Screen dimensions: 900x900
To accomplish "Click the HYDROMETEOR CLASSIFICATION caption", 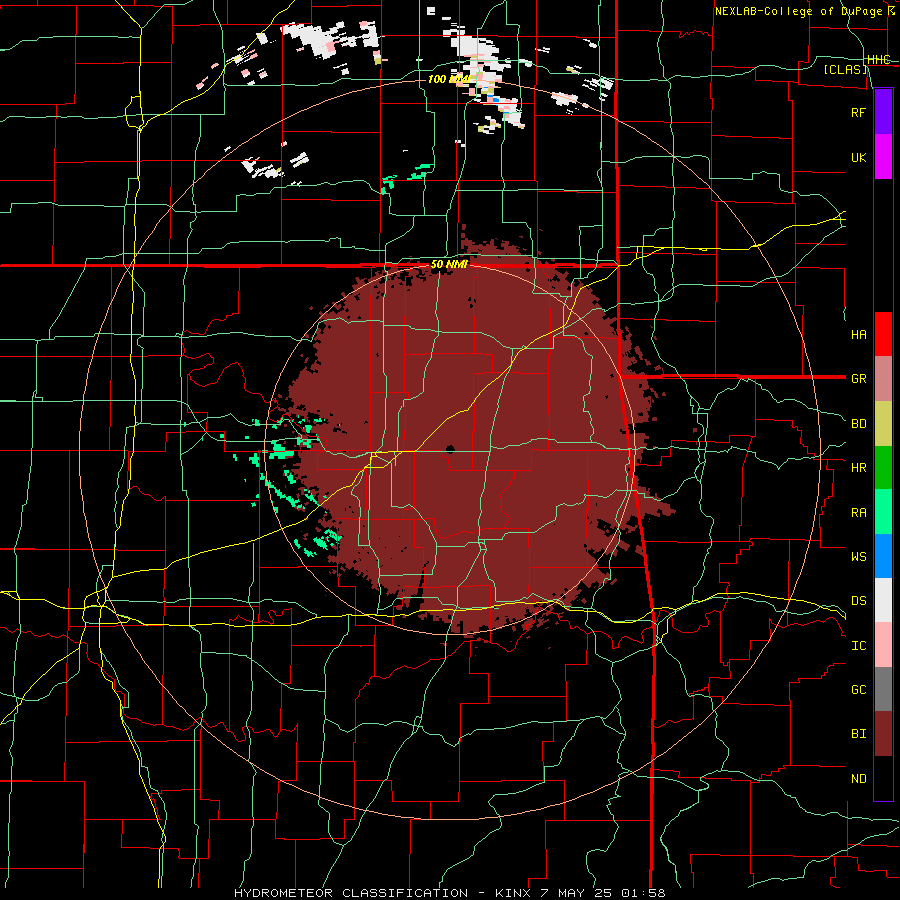I will pyautogui.click(x=351, y=893).
